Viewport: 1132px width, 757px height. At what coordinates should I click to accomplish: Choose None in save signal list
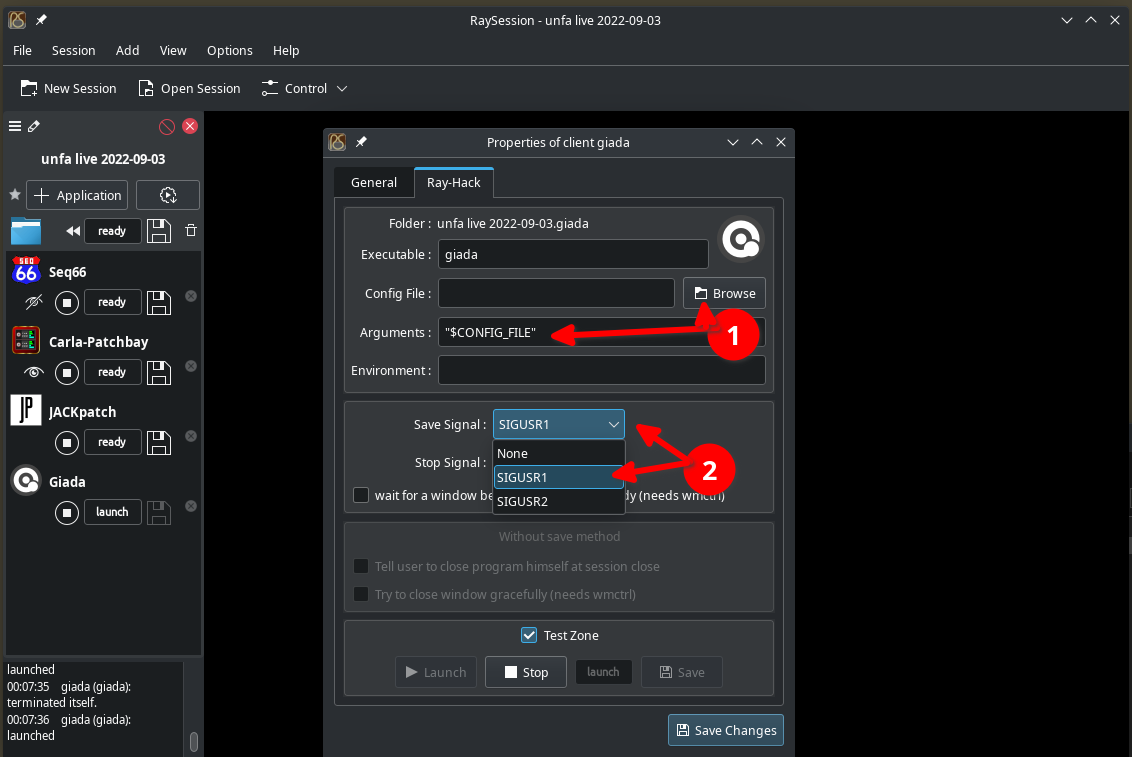[559, 453]
